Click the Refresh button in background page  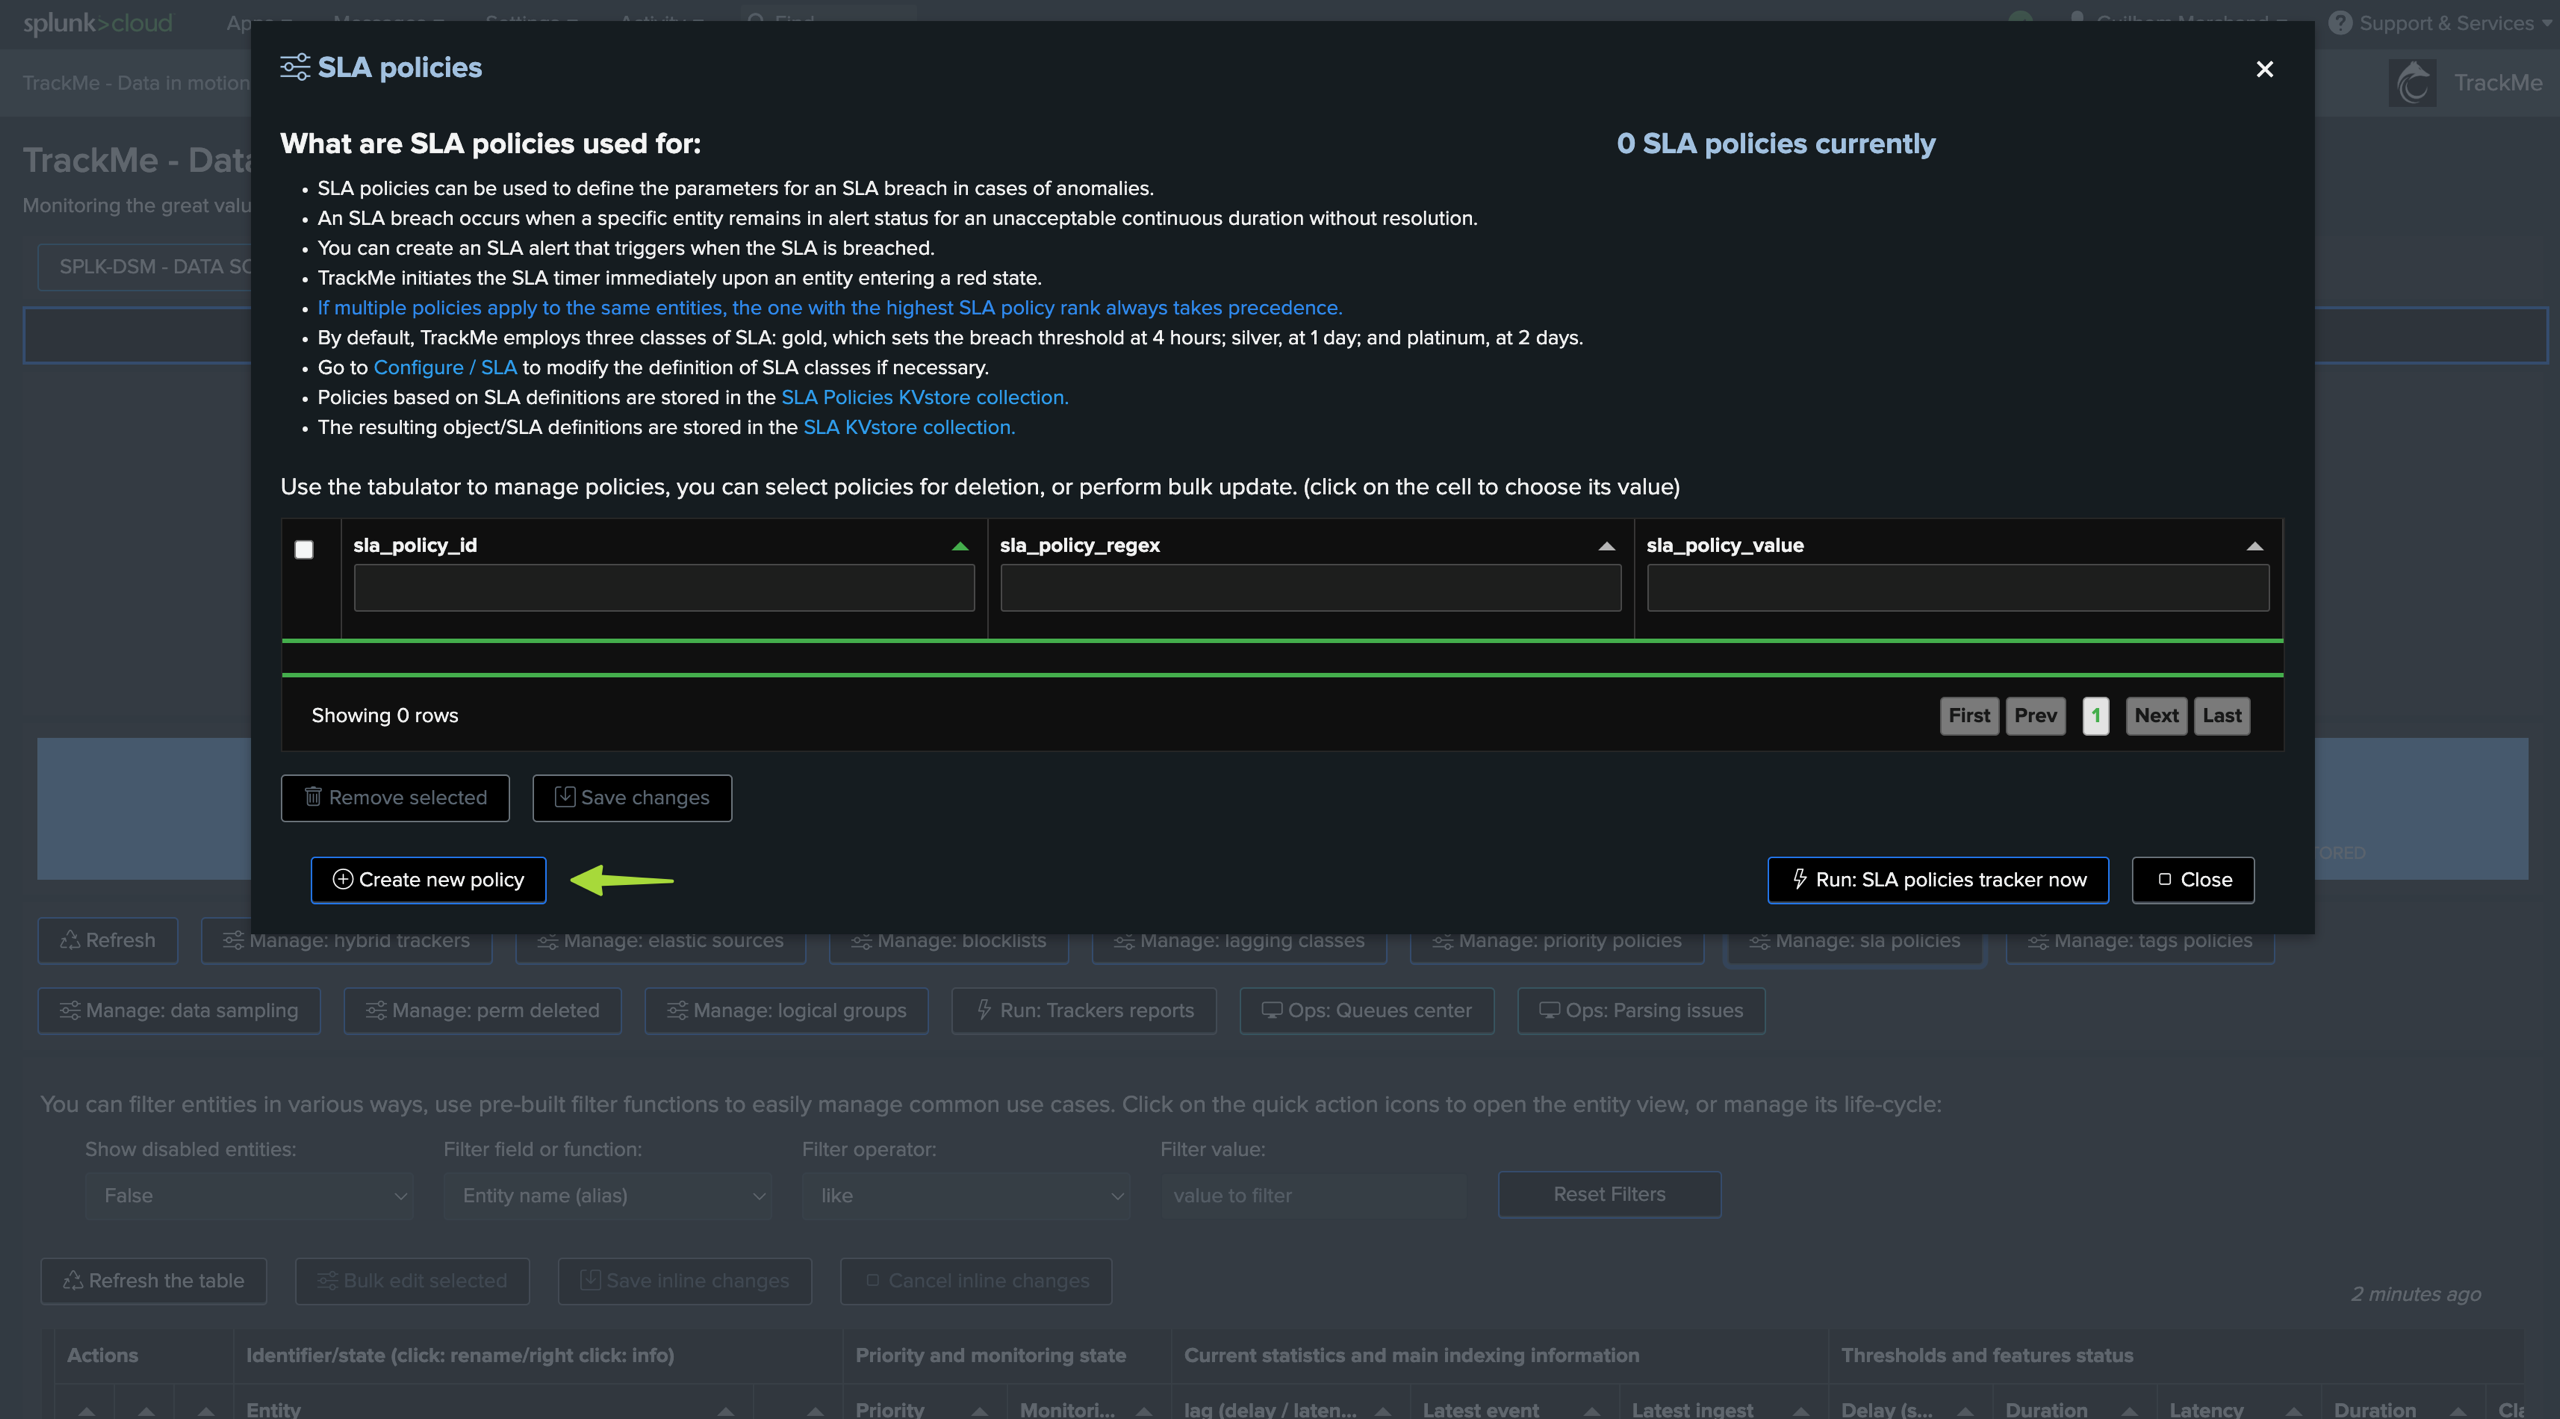(x=108, y=941)
